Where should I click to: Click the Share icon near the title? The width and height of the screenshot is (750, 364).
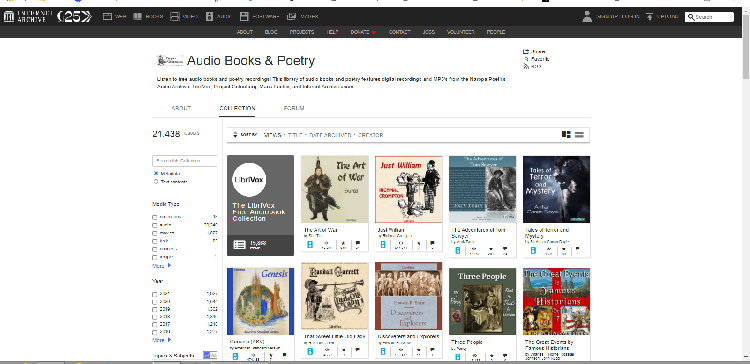tap(526, 52)
